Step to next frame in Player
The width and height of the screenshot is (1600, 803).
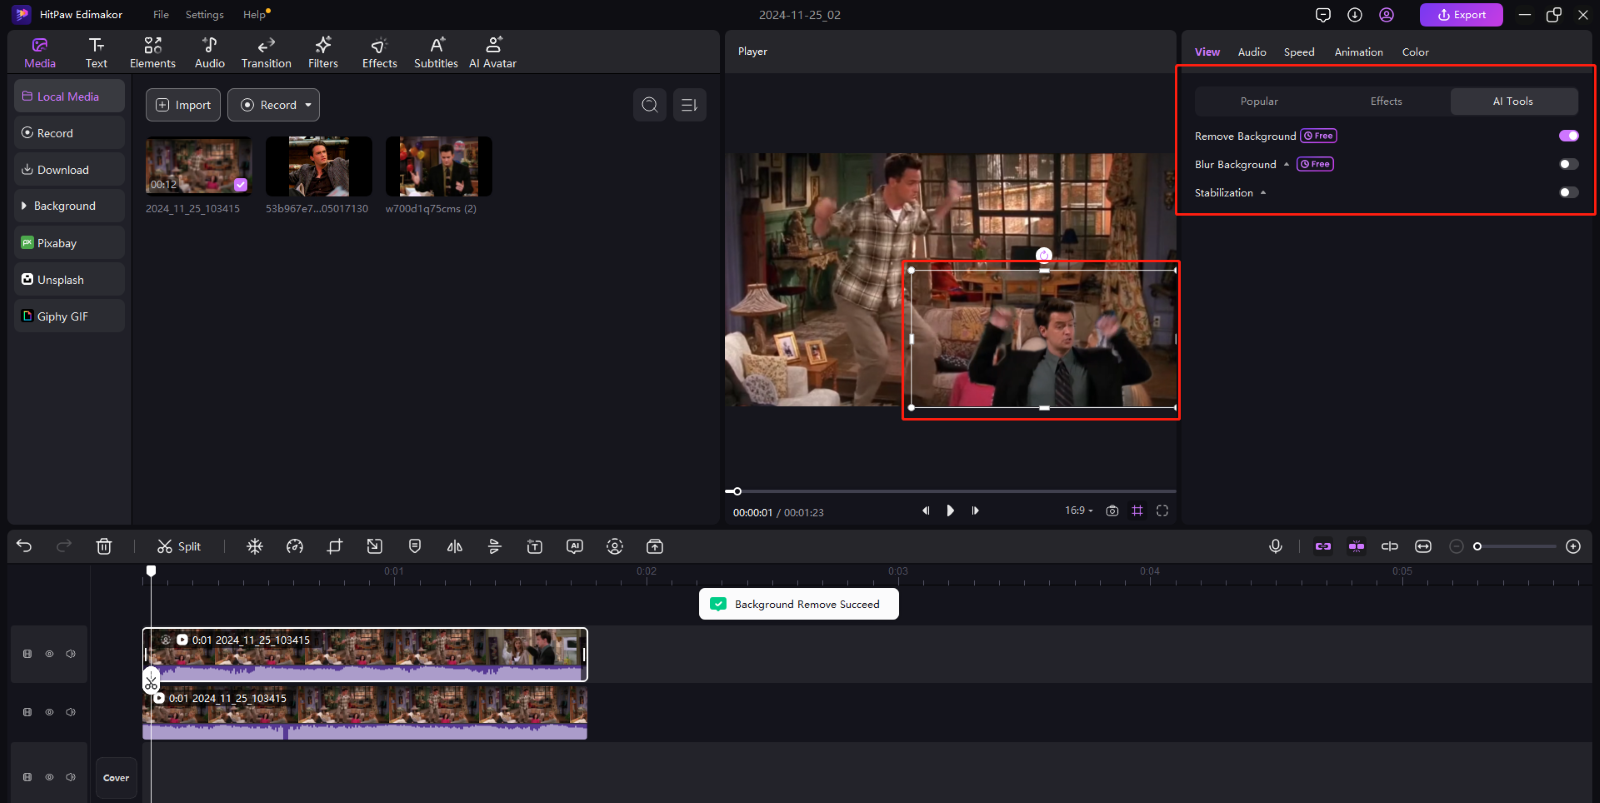pos(975,510)
